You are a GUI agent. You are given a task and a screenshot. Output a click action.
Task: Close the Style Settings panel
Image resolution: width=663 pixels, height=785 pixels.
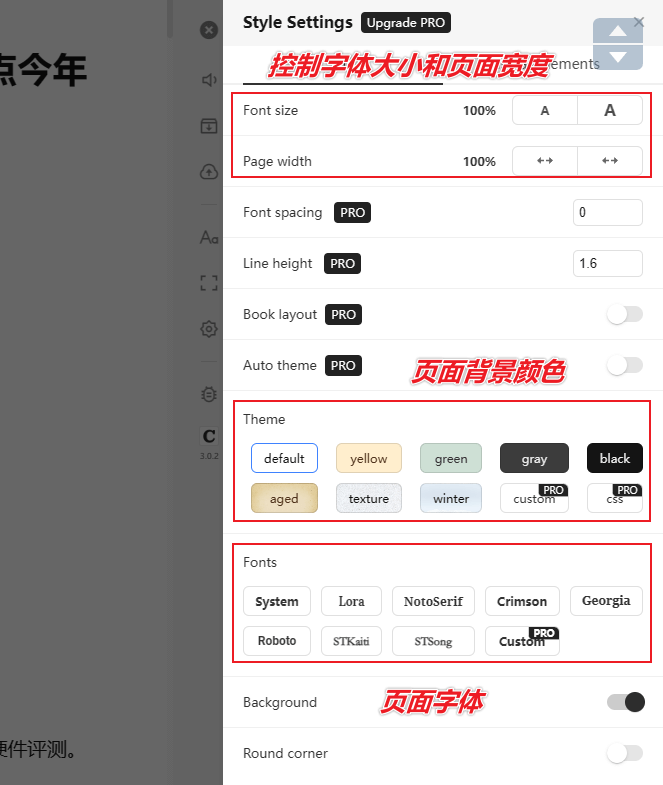[638, 22]
